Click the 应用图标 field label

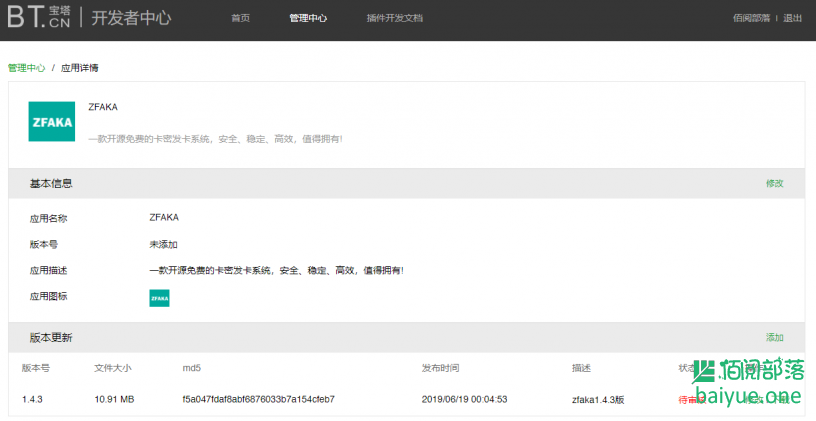48,297
